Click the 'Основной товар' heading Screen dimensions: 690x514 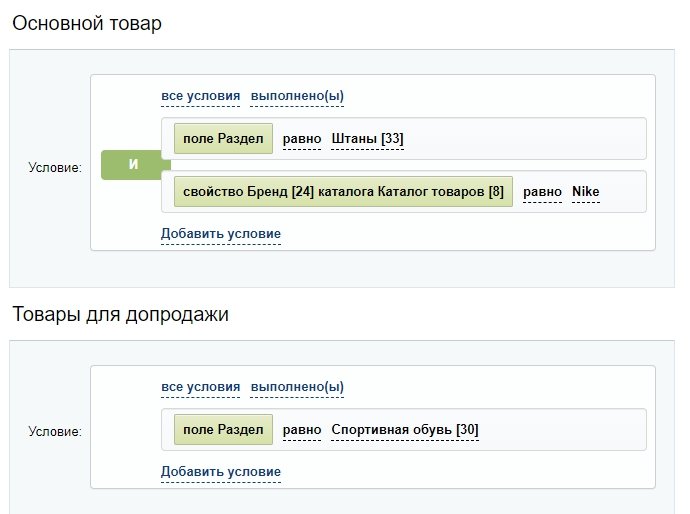pyautogui.click(x=87, y=23)
